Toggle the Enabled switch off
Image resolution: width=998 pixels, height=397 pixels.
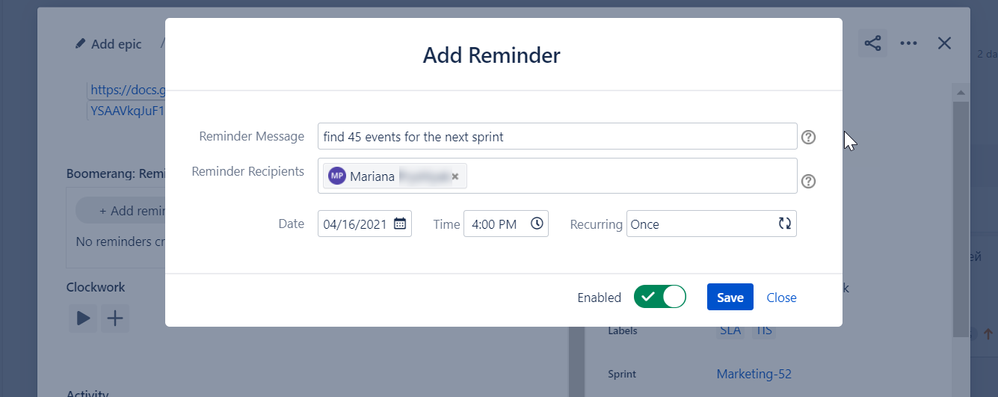click(660, 296)
